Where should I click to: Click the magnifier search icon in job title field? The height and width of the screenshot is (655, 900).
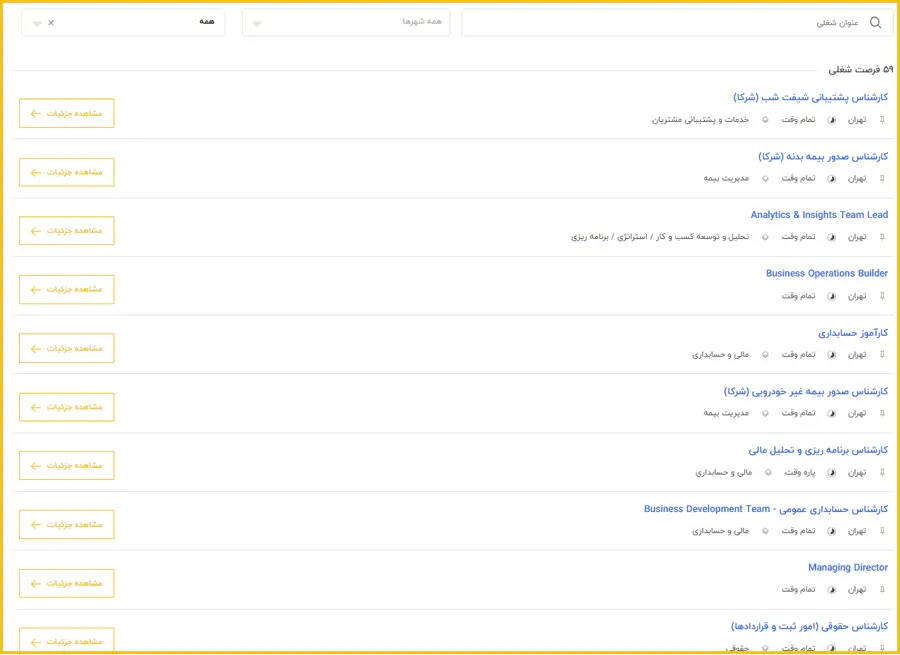tap(876, 23)
